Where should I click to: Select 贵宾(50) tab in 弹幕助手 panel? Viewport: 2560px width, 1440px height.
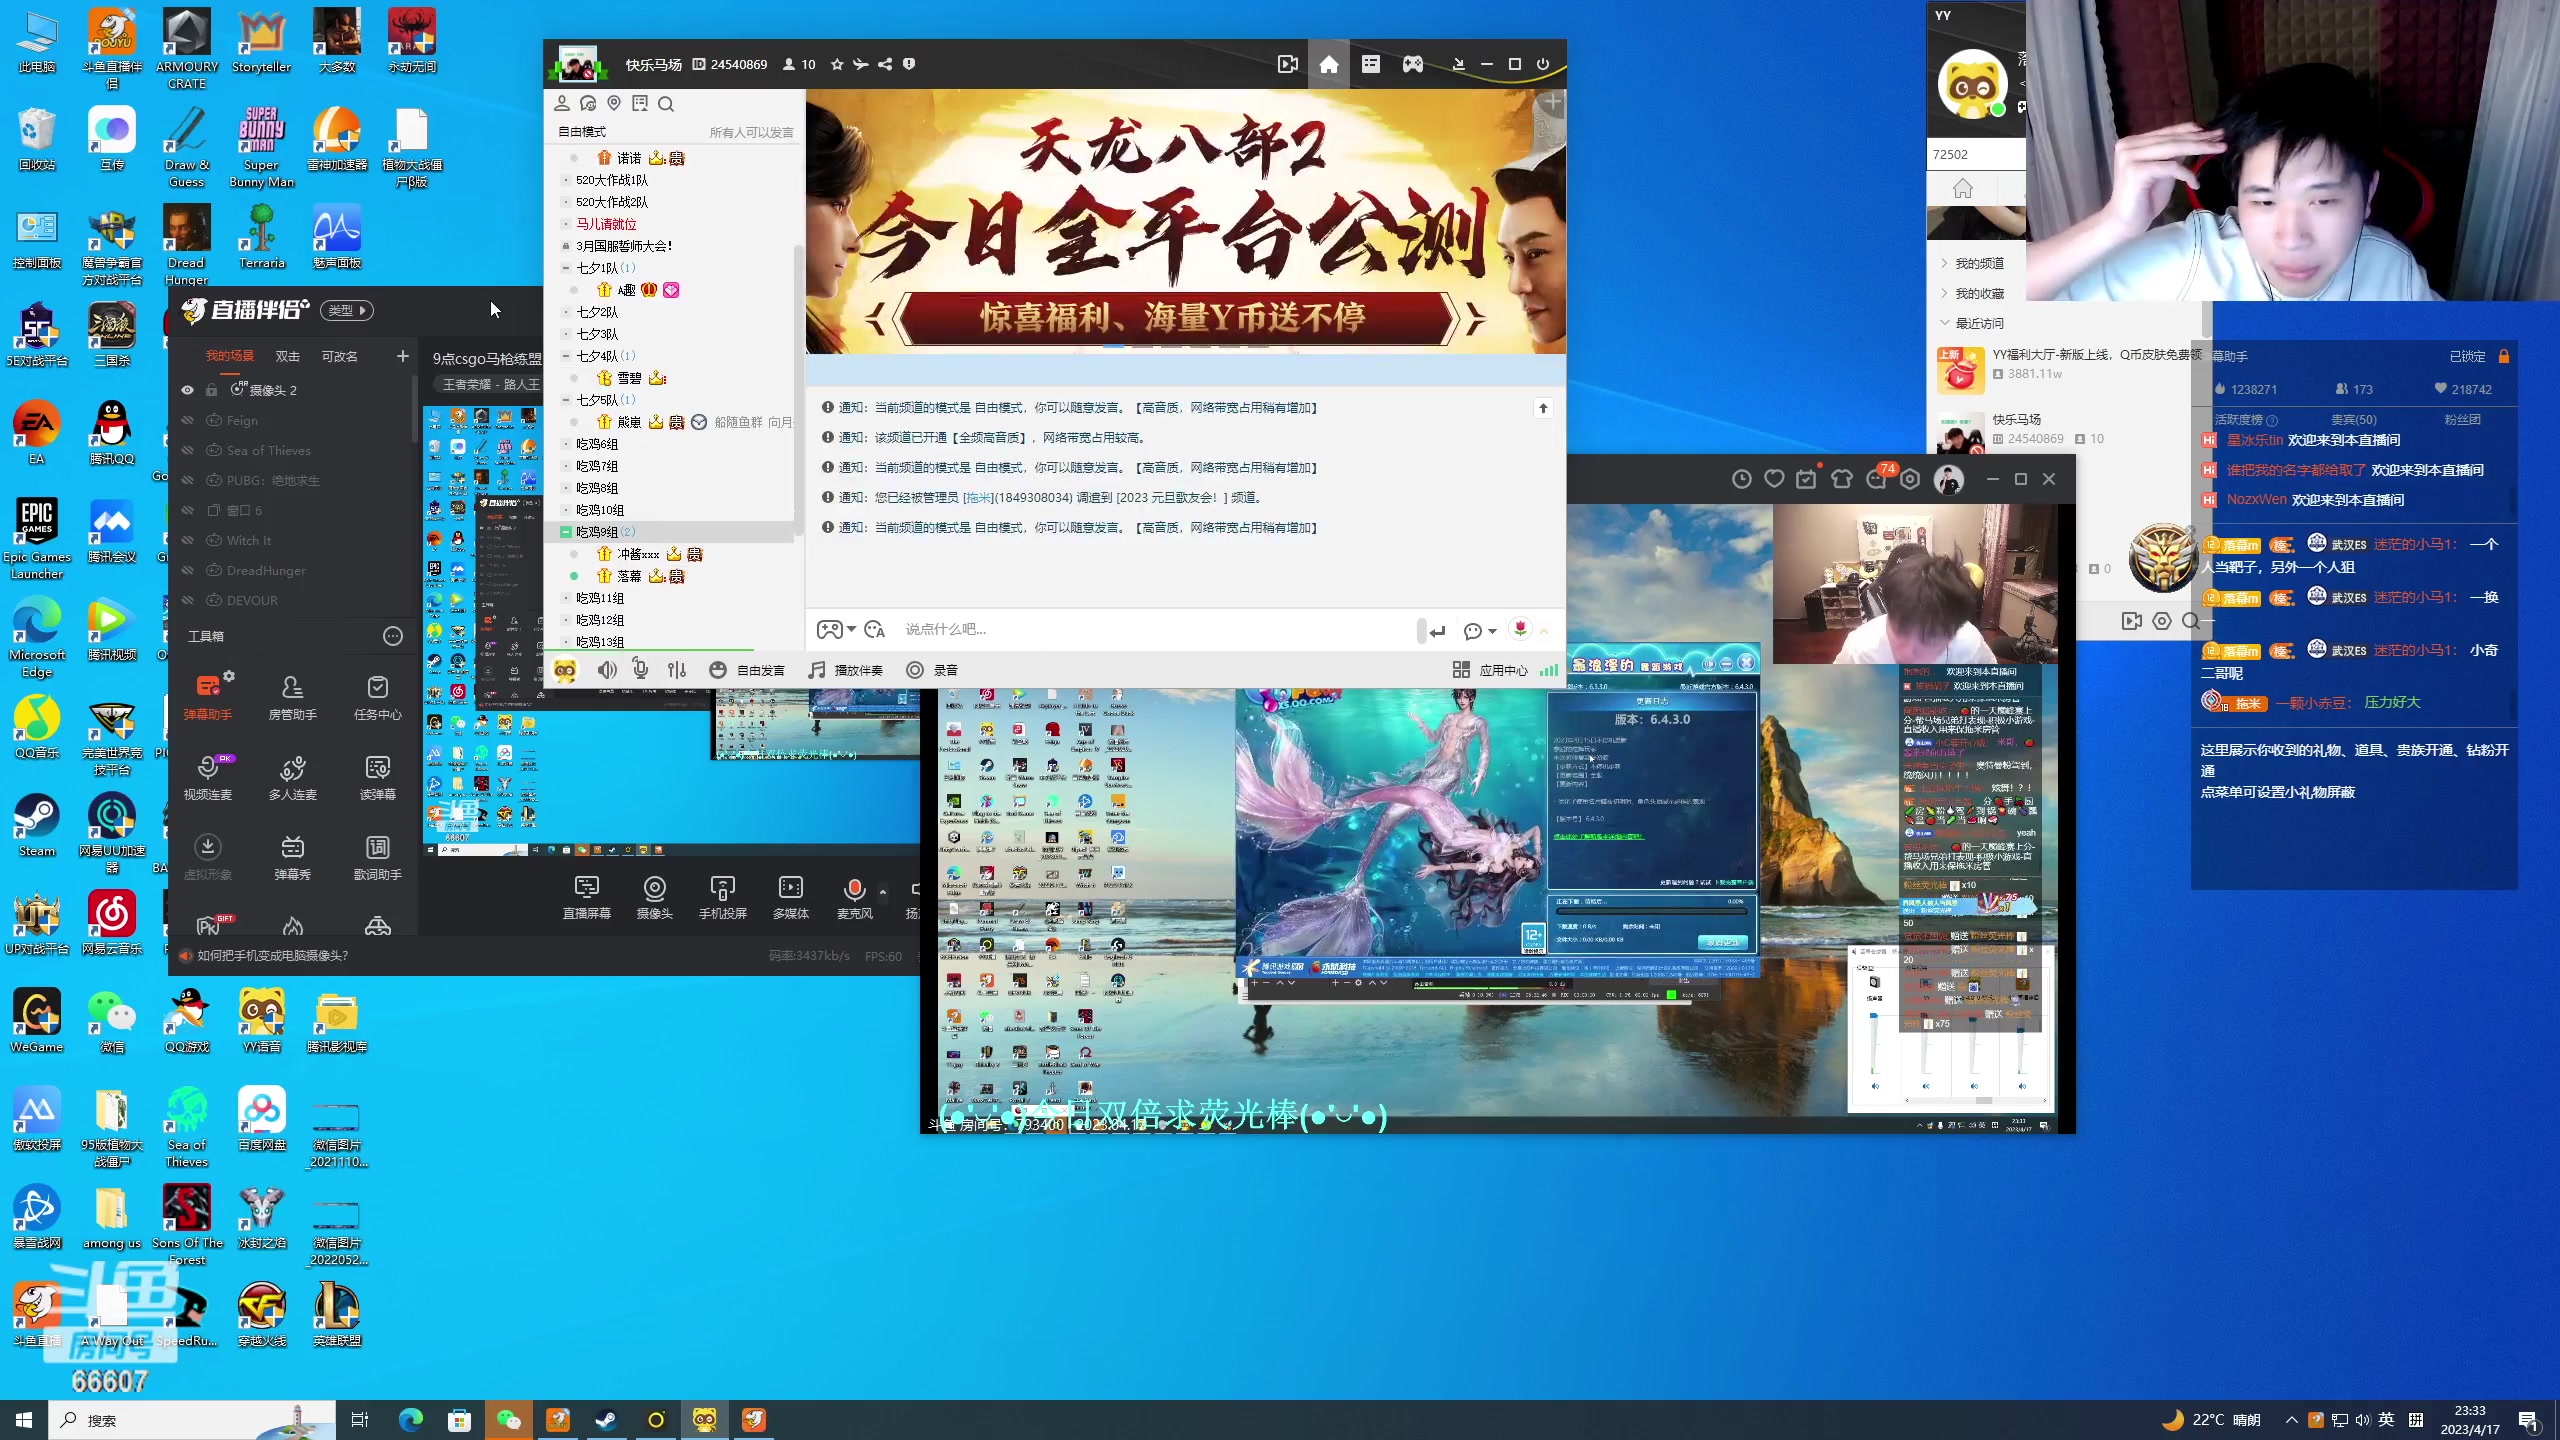pos(2354,420)
